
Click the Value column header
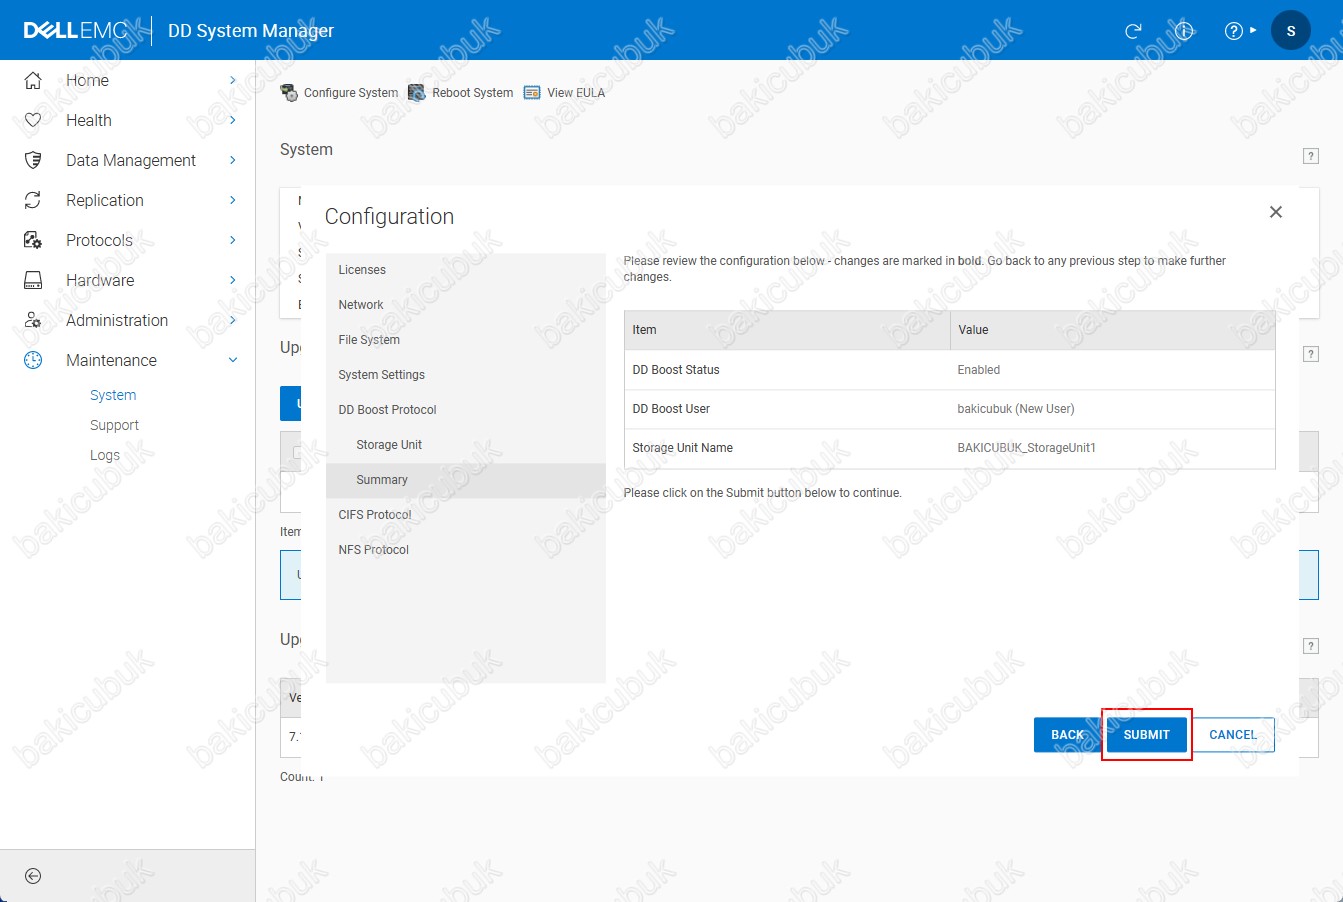coord(1112,330)
